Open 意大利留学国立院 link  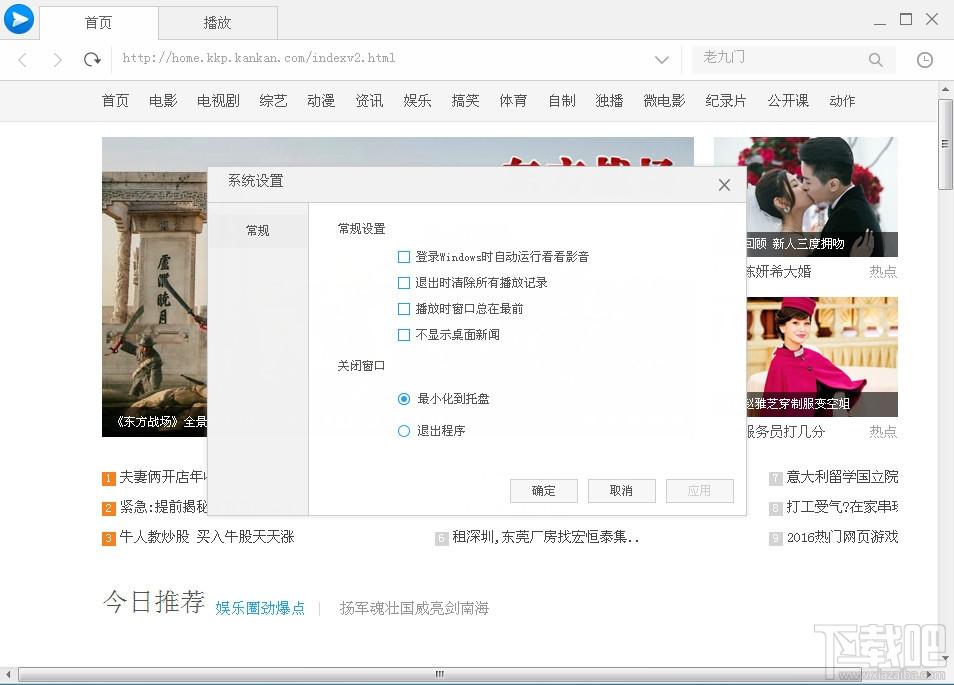coord(842,477)
